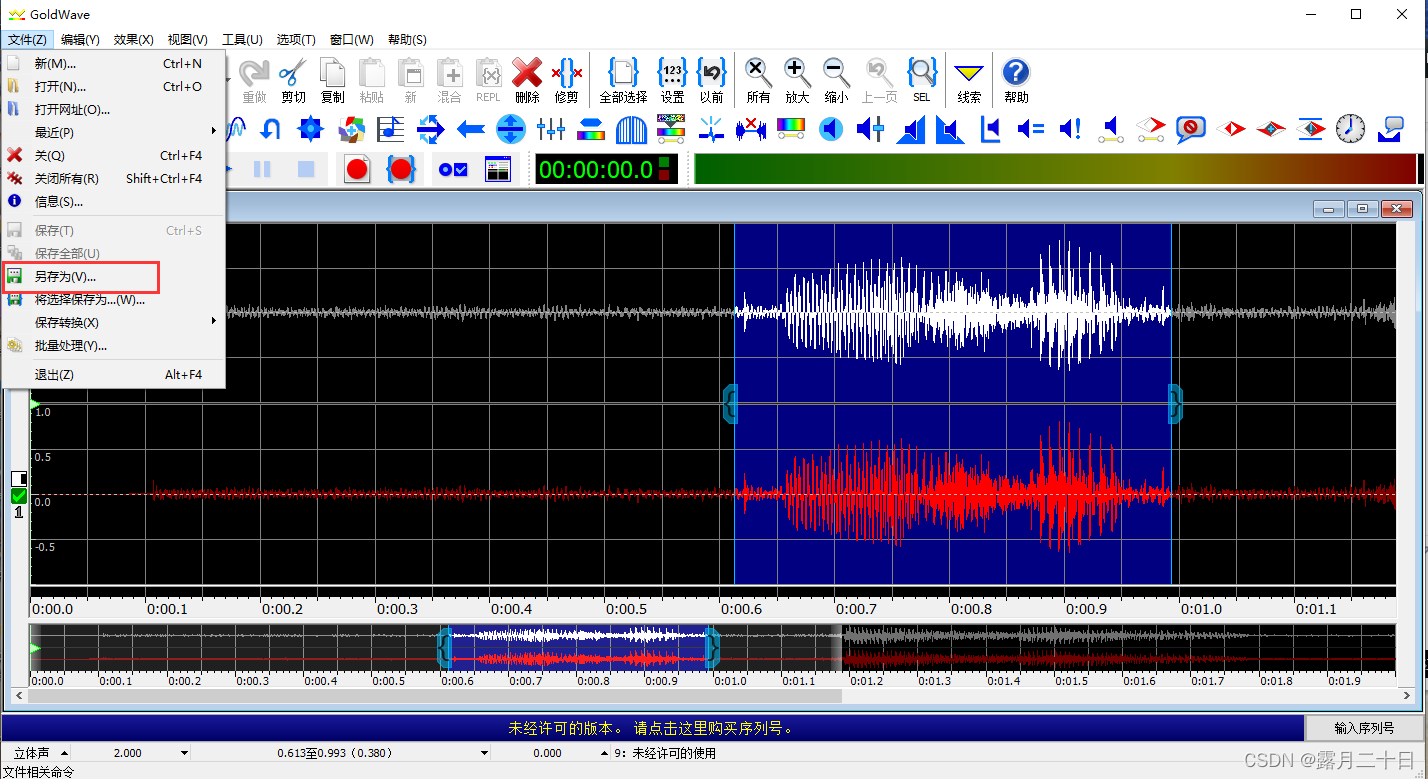
Task: Click the Paste New (新) icon
Action: 410,80
